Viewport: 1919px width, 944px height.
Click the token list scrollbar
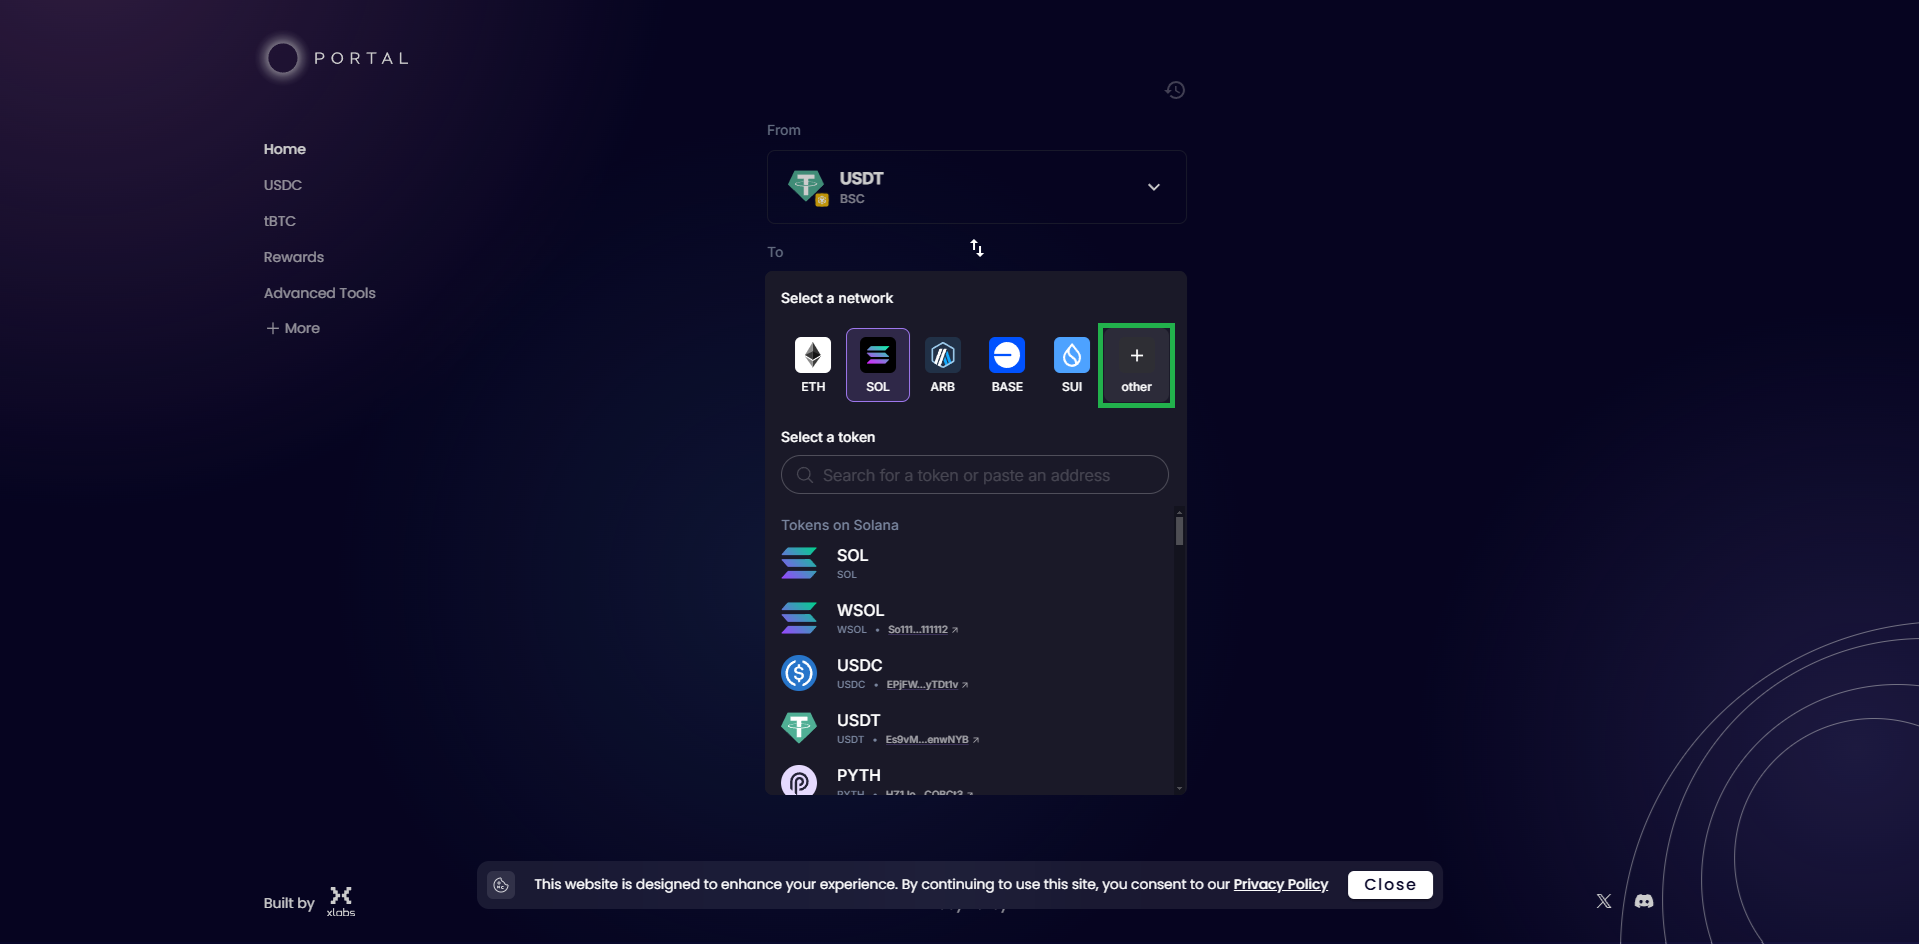(x=1180, y=531)
